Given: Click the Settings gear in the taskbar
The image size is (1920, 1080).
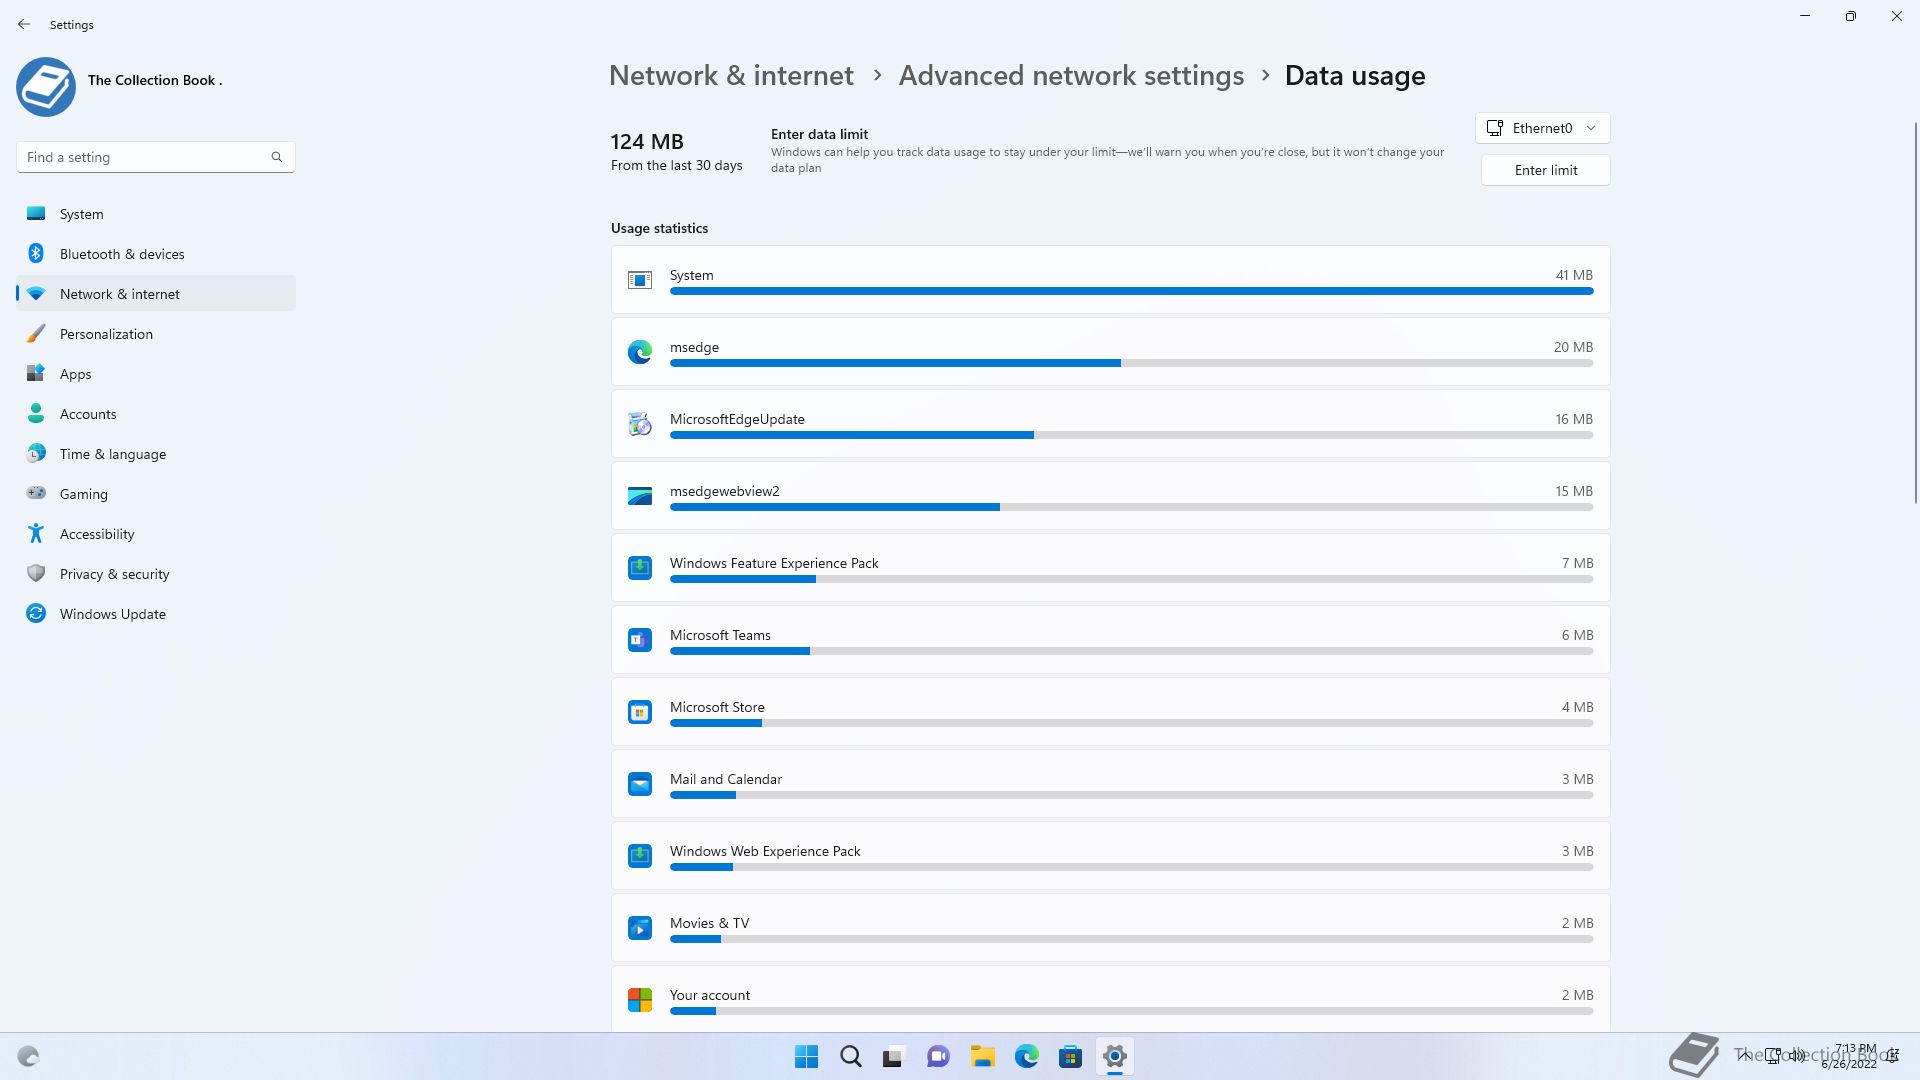Looking at the screenshot, I should coord(1115,1056).
